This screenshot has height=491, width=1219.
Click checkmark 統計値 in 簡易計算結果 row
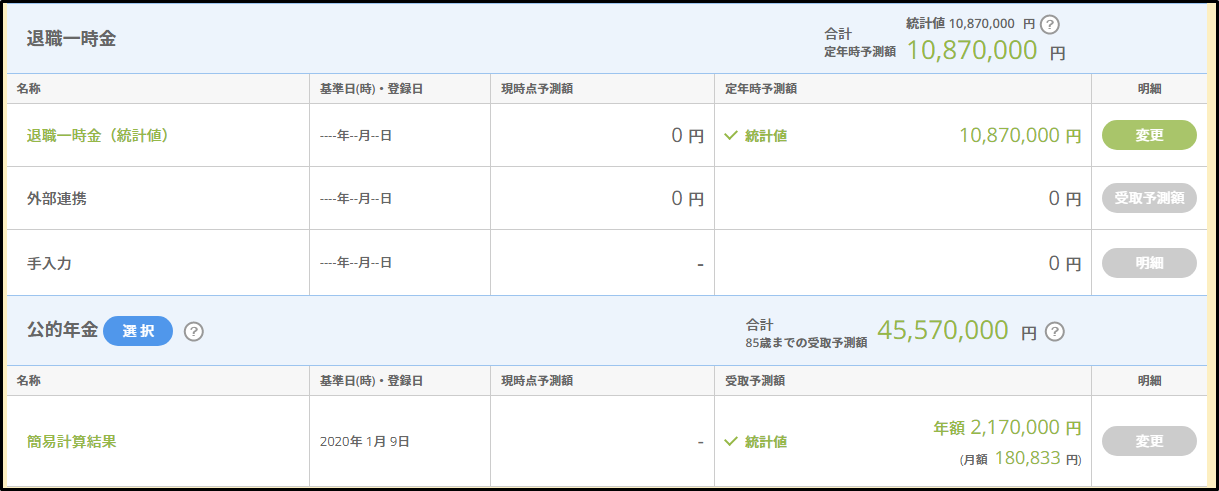(x=756, y=441)
